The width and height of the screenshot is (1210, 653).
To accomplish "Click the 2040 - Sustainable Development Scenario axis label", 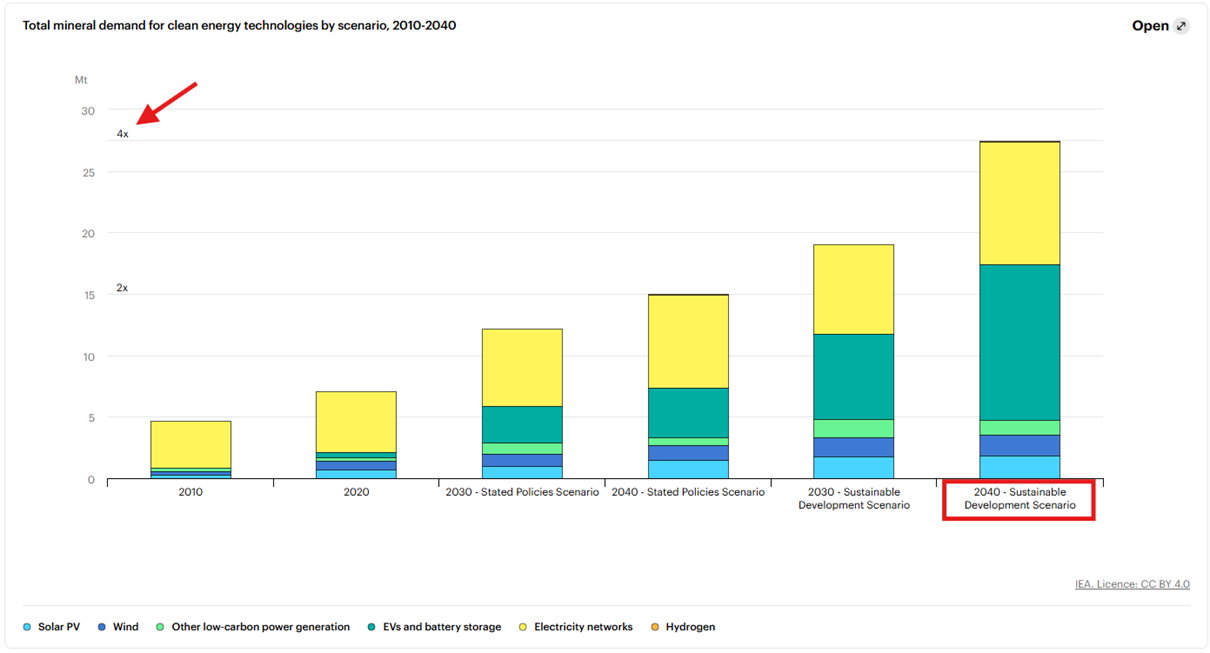I will pos(1019,498).
